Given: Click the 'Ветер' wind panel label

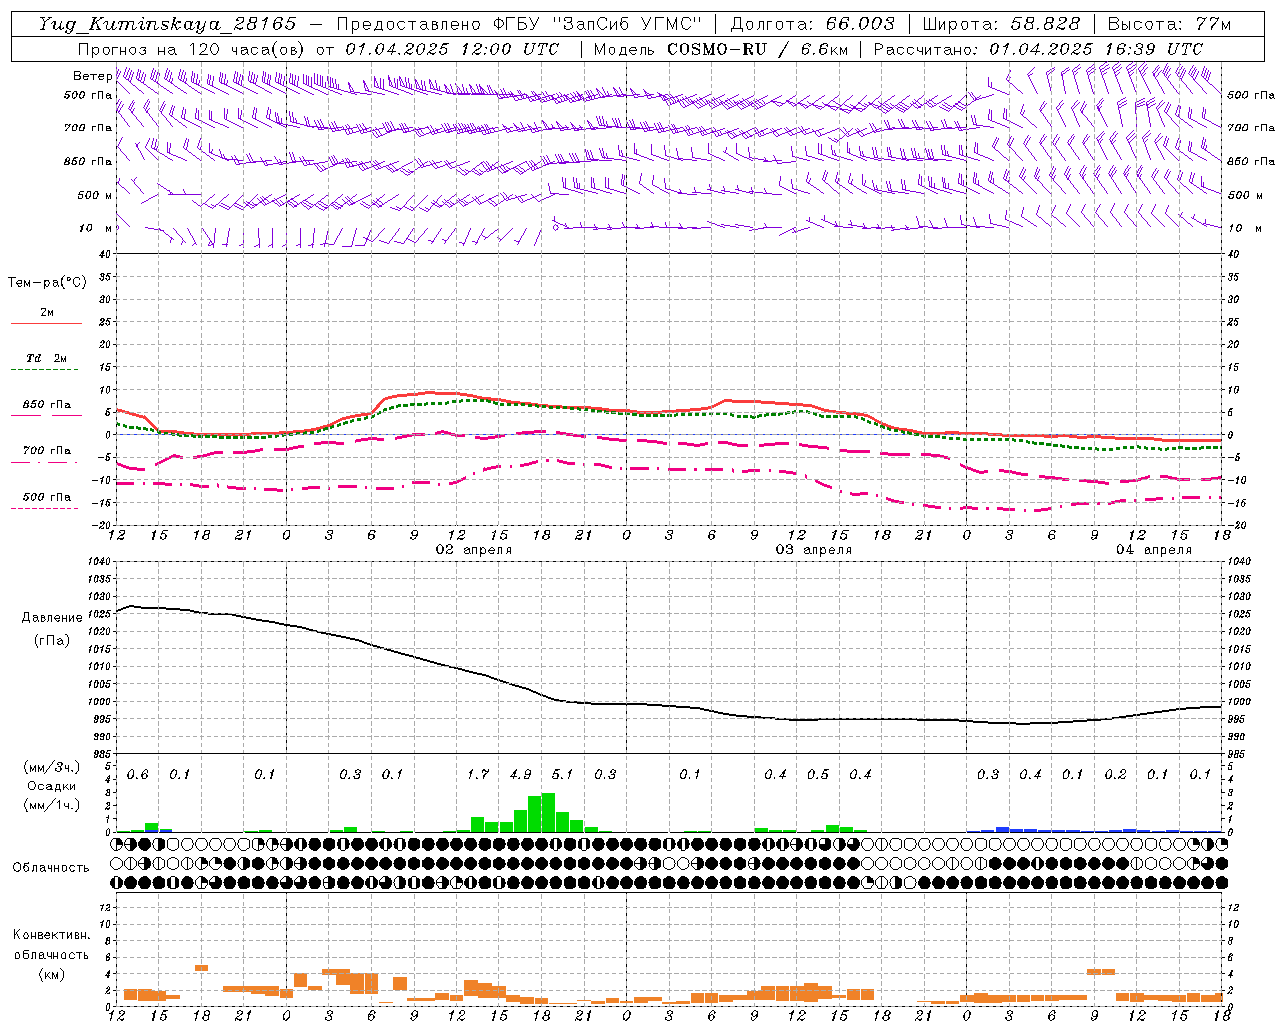Looking at the screenshot, I should tap(92, 76).
